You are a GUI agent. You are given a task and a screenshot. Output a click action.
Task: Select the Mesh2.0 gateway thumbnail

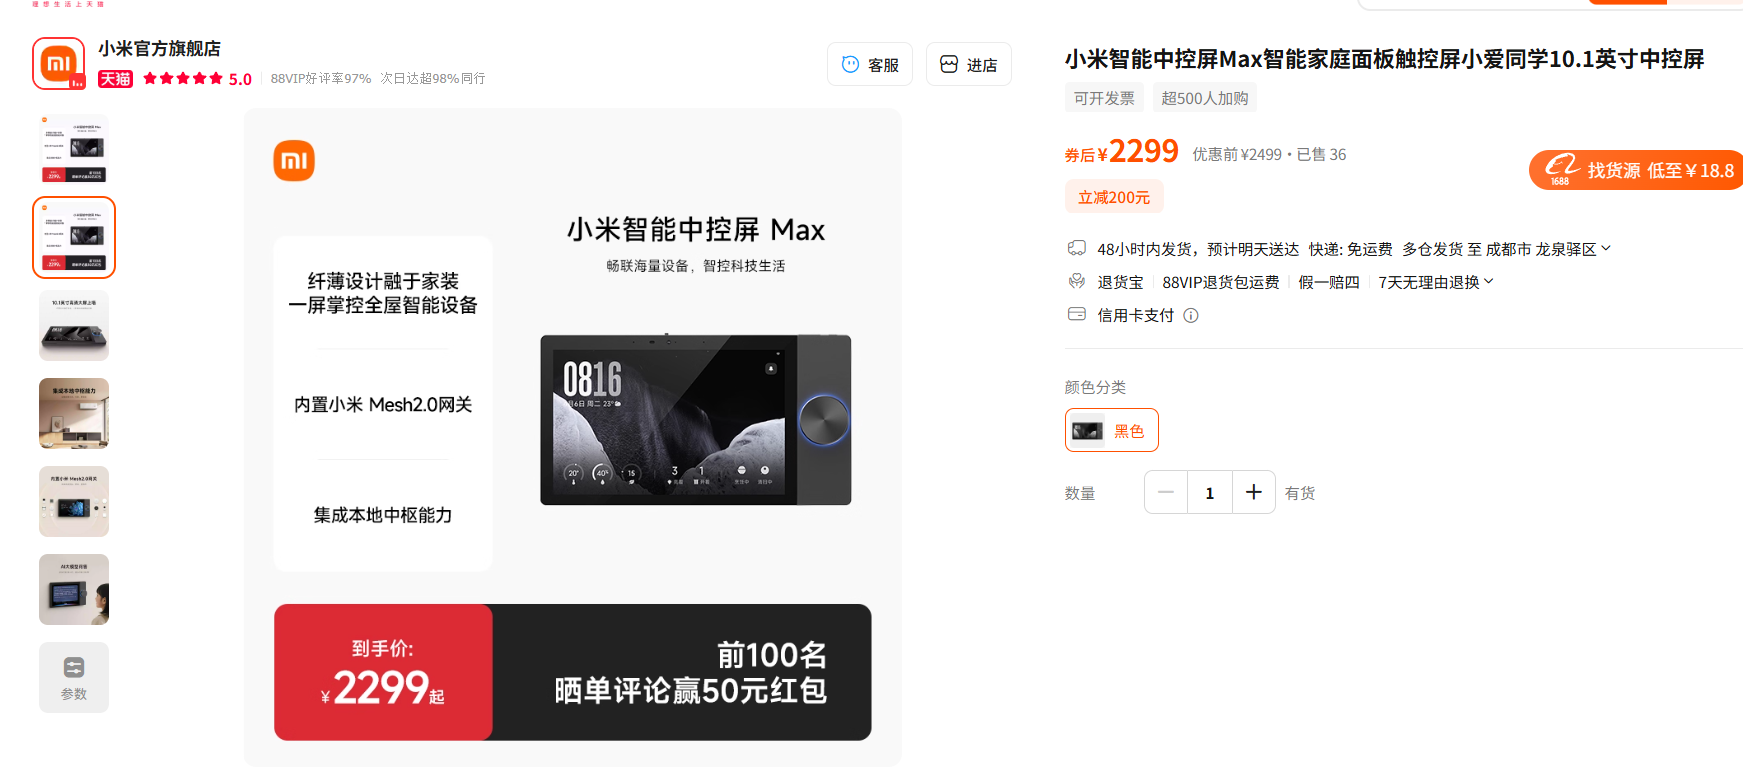(x=74, y=501)
